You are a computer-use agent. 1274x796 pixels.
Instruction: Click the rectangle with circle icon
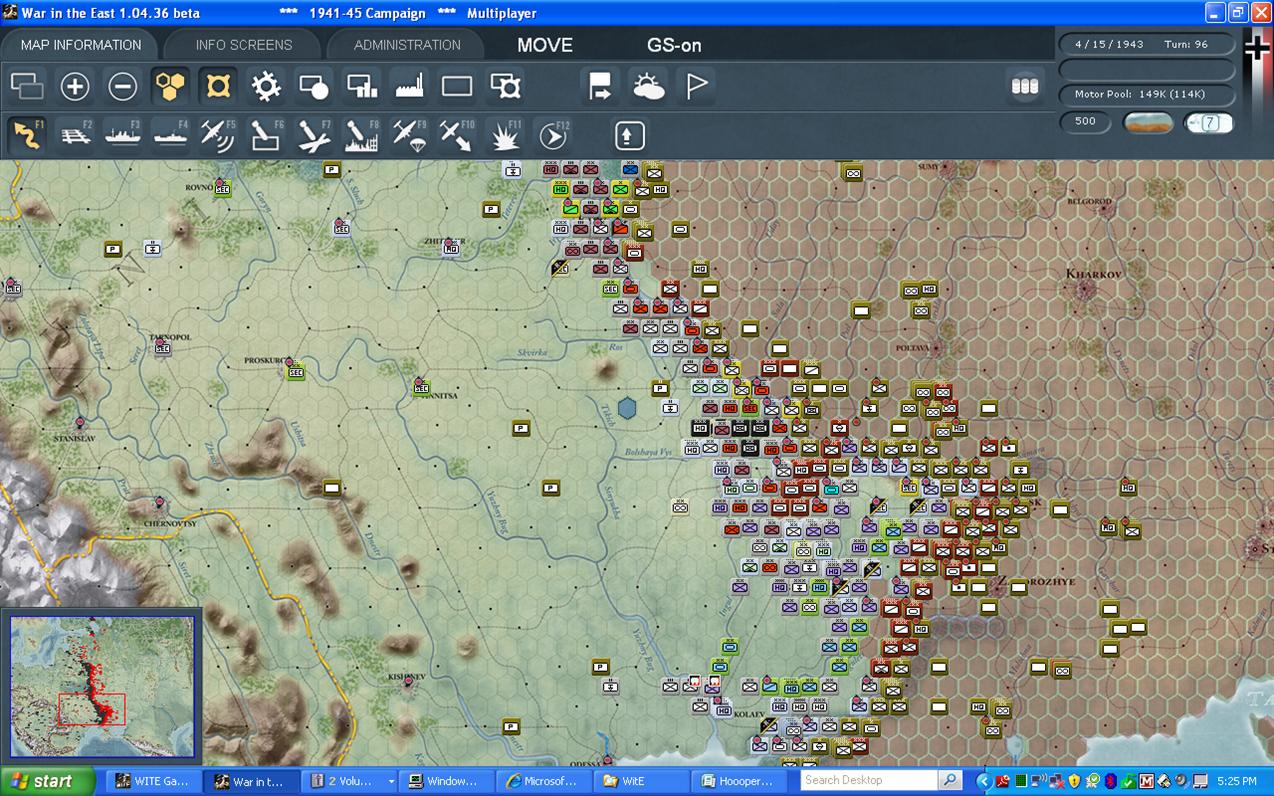click(x=314, y=87)
